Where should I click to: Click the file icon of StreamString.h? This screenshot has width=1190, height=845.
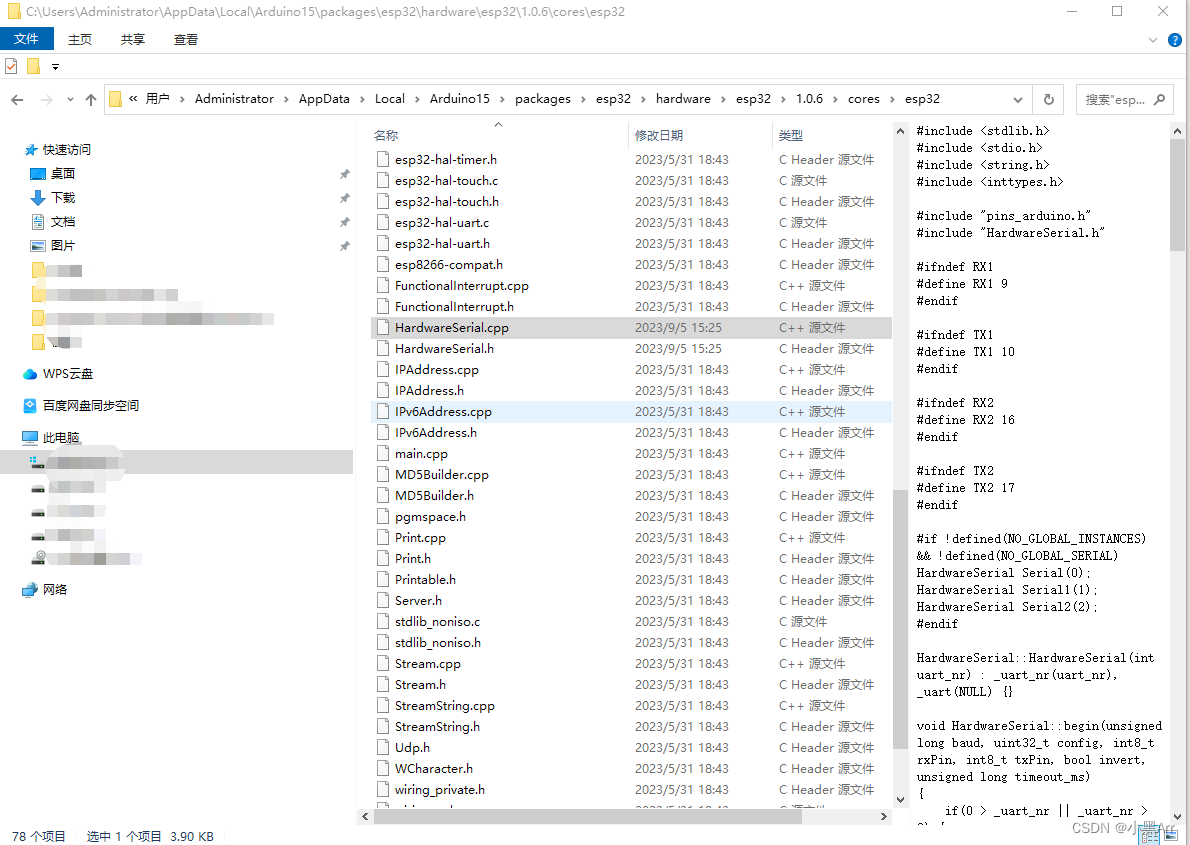[x=383, y=727]
